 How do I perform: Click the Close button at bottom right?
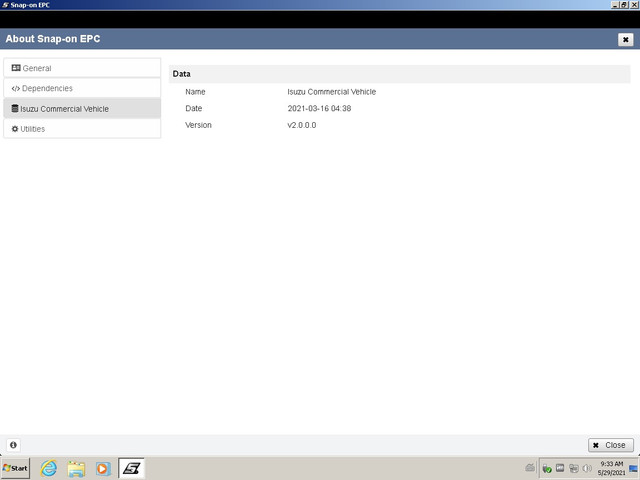coord(611,445)
